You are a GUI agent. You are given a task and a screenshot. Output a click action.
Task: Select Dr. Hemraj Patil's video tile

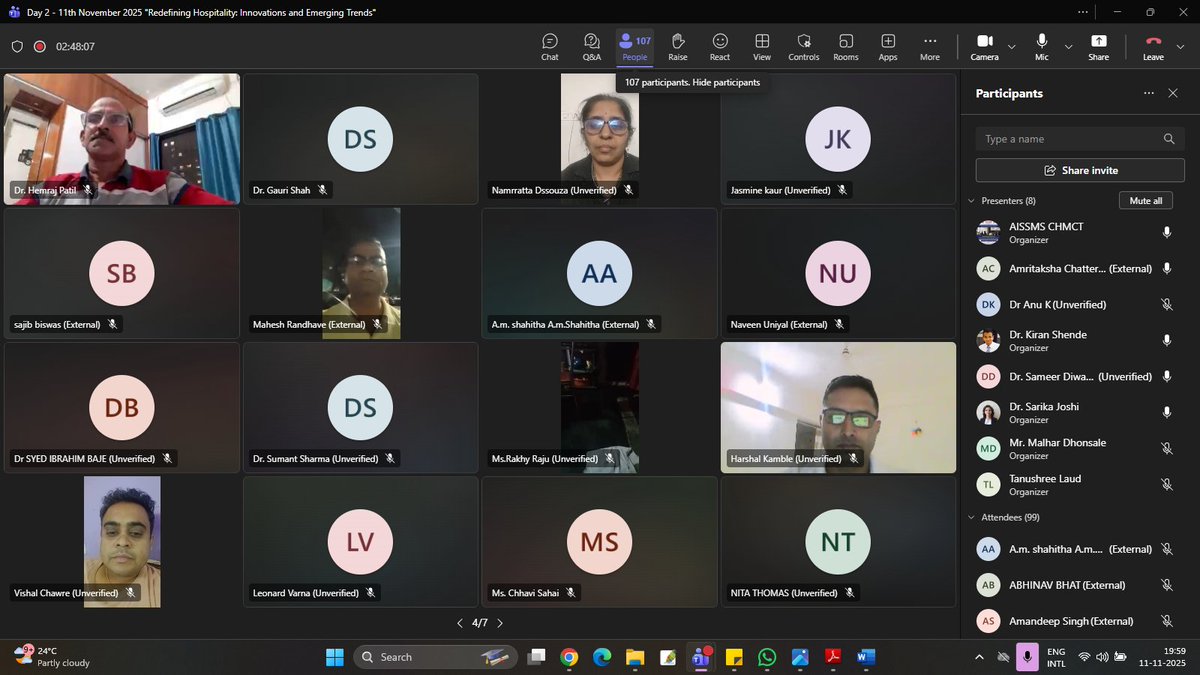click(122, 139)
